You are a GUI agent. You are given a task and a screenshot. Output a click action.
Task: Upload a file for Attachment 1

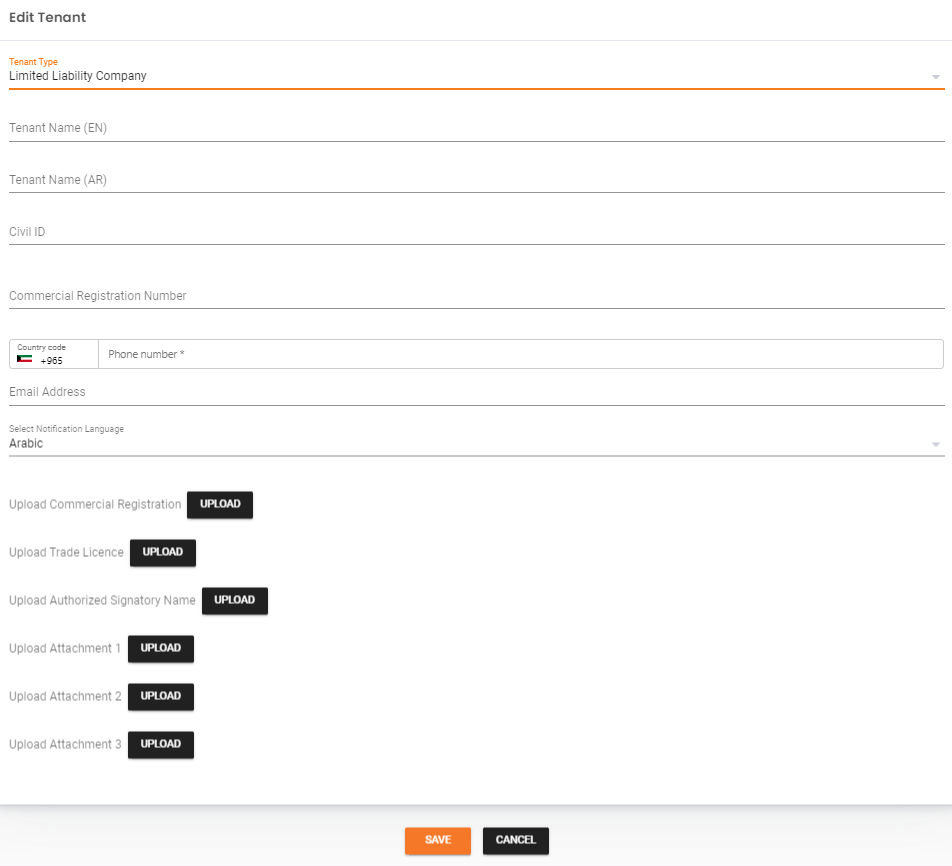pos(160,648)
